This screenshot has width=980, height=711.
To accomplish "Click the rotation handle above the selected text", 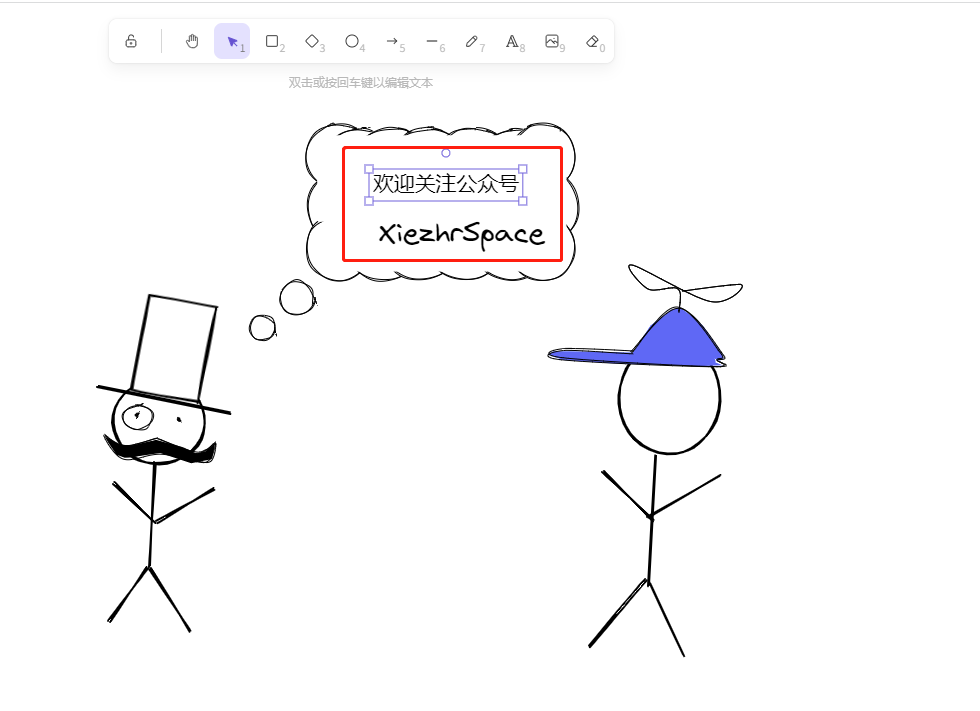I will [x=446, y=152].
